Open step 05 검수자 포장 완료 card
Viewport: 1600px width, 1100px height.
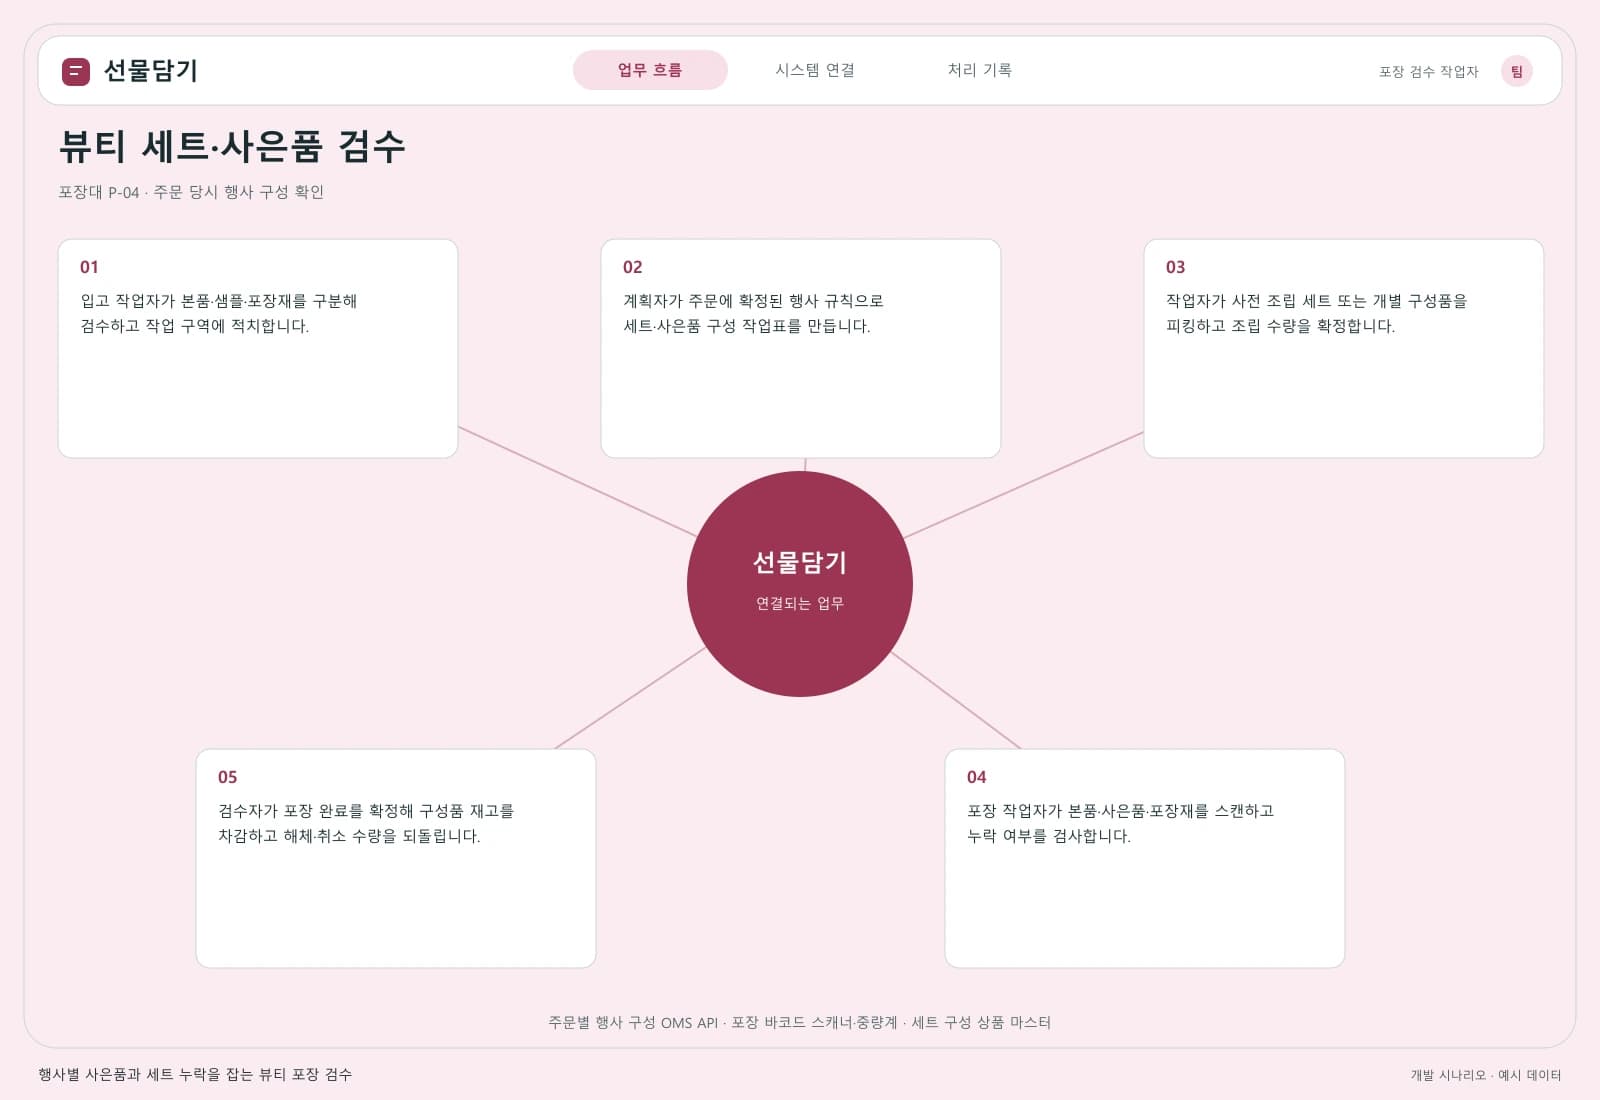click(396, 858)
